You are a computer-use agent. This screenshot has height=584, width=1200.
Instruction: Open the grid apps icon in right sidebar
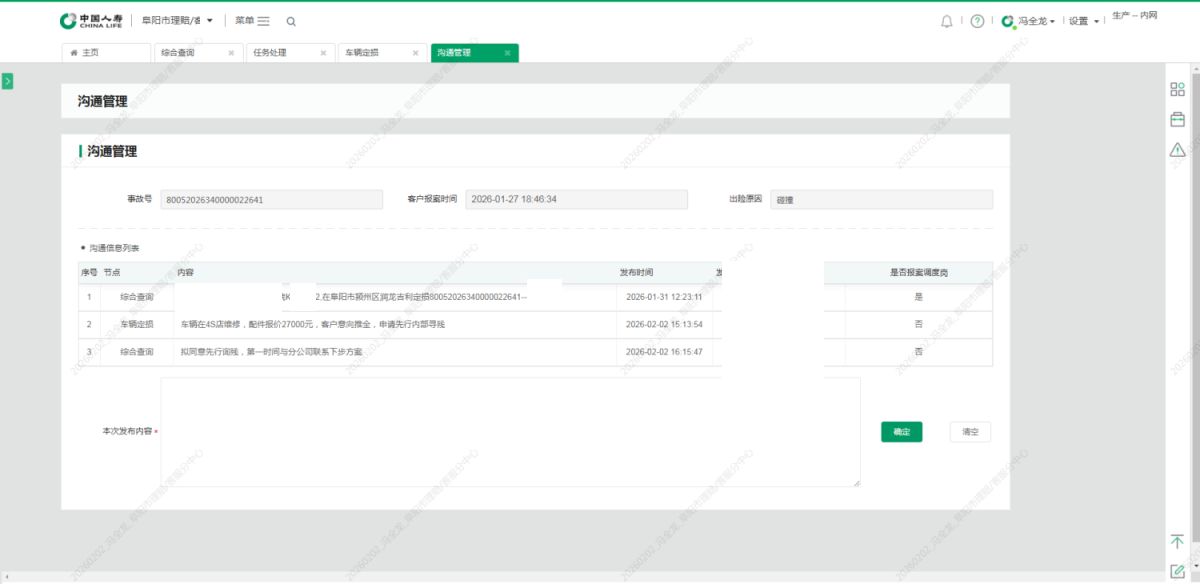(x=1177, y=89)
